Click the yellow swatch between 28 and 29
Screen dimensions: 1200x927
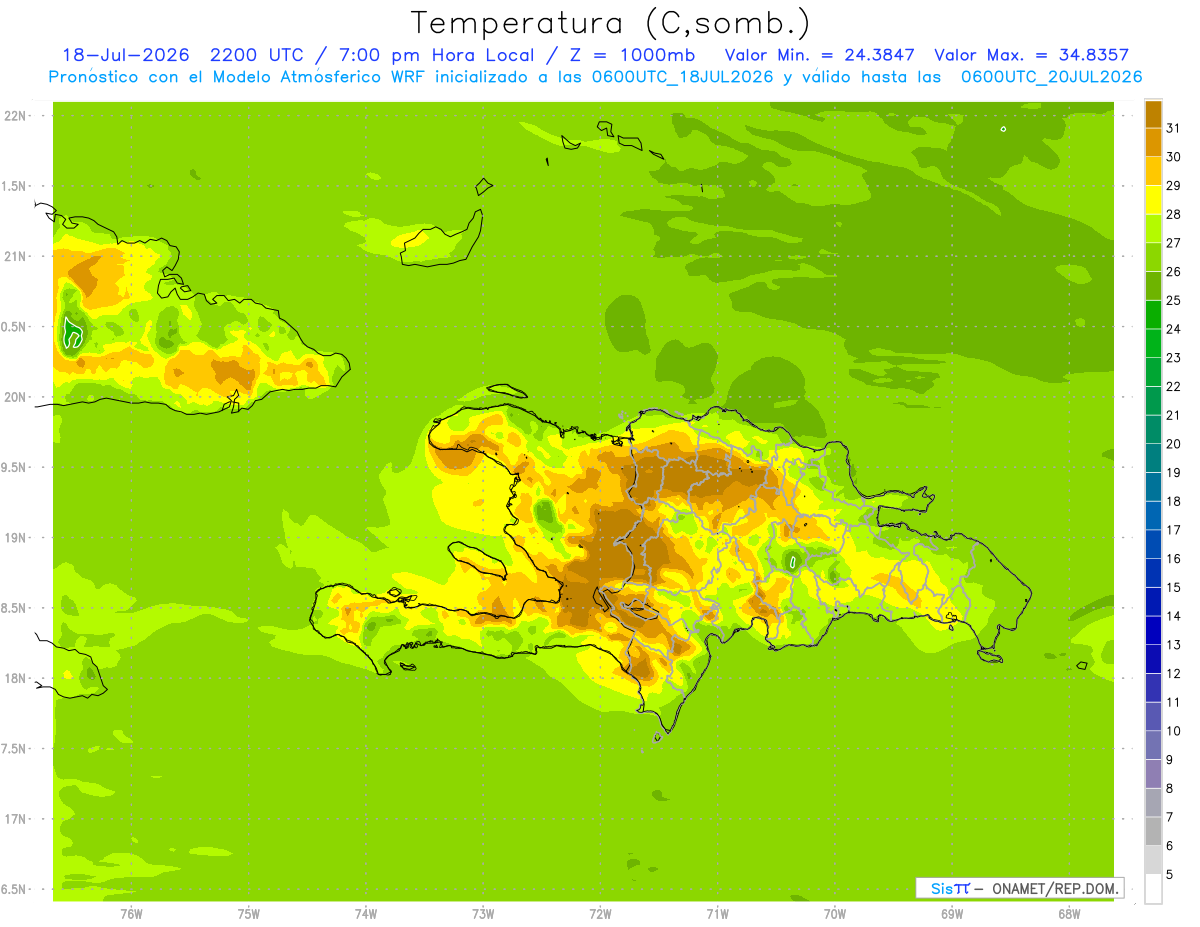pos(1153,199)
